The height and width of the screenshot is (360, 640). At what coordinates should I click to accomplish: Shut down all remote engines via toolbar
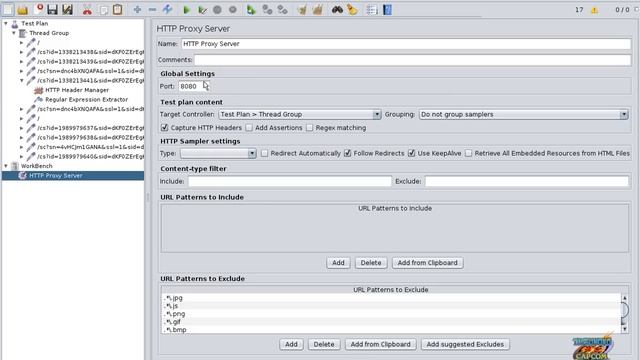tap(282, 10)
